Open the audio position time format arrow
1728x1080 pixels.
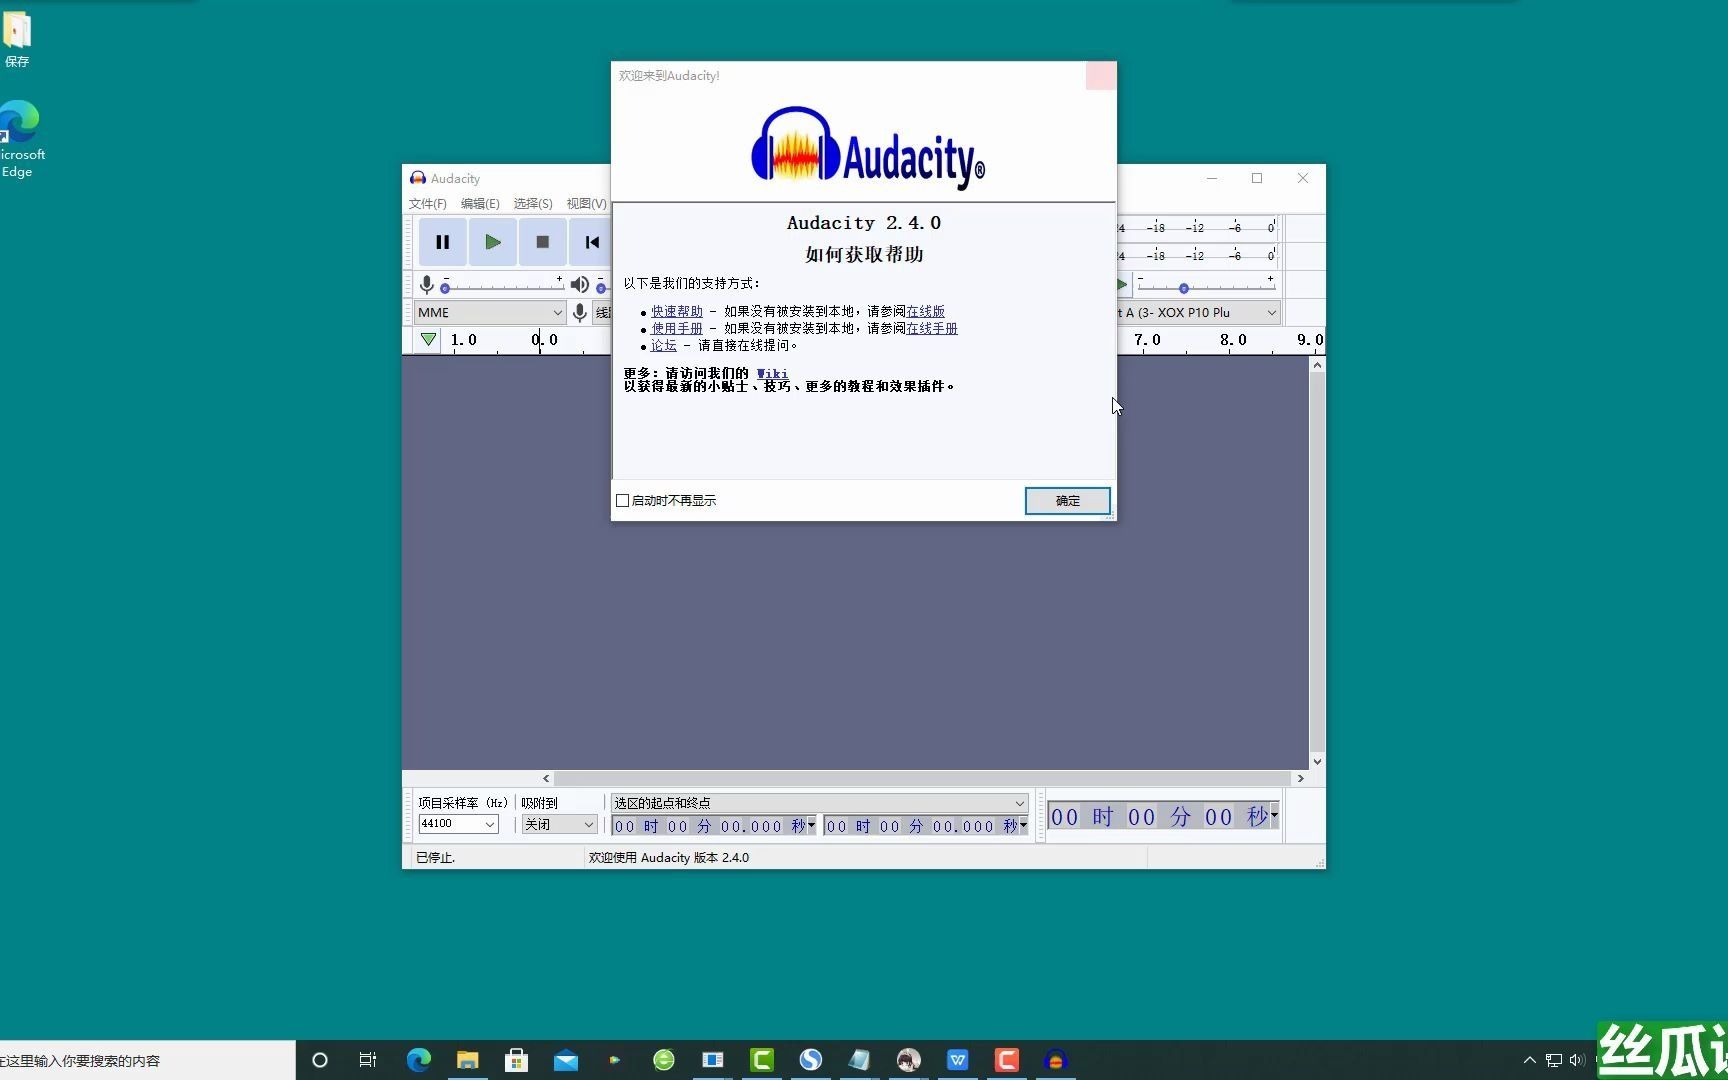tap(1274, 816)
